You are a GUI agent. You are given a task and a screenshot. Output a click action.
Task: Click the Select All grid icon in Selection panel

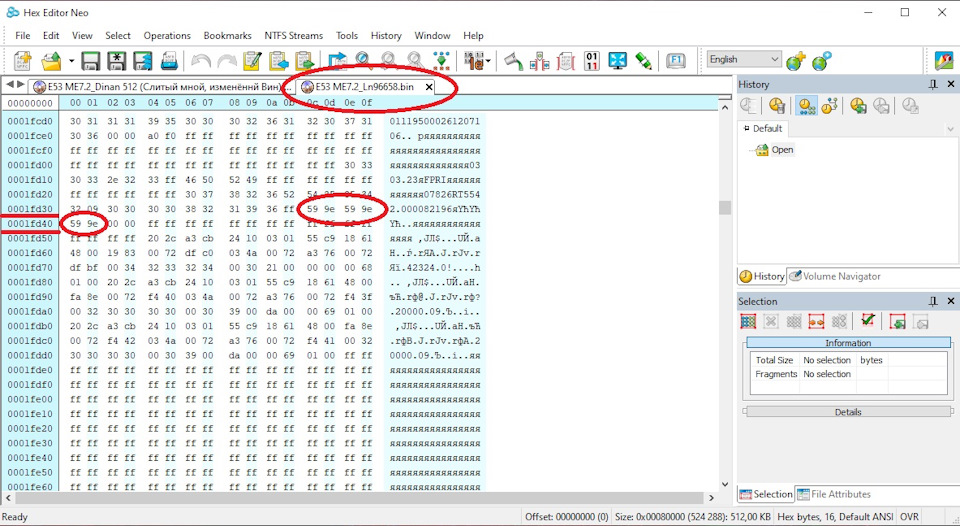point(748,321)
